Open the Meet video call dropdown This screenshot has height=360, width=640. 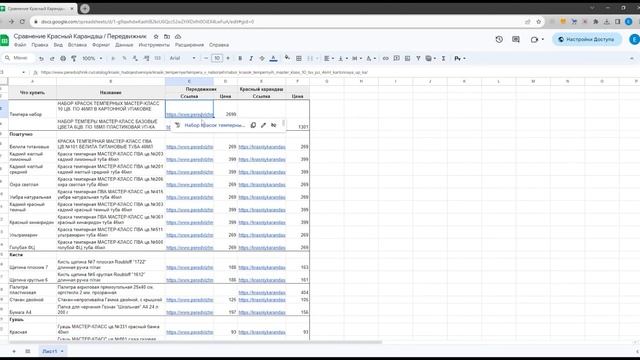[537, 40]
